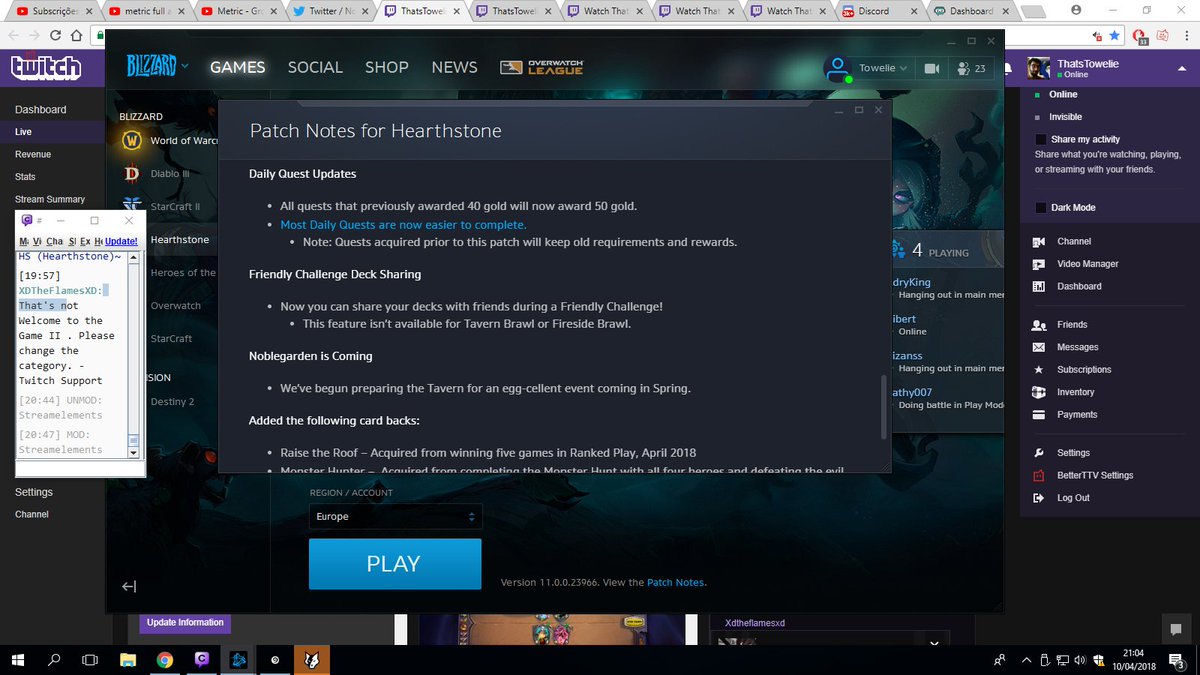Select Destiny 2 in the games list
This screenshot has height=675, width=1200.
click(172, 401)
